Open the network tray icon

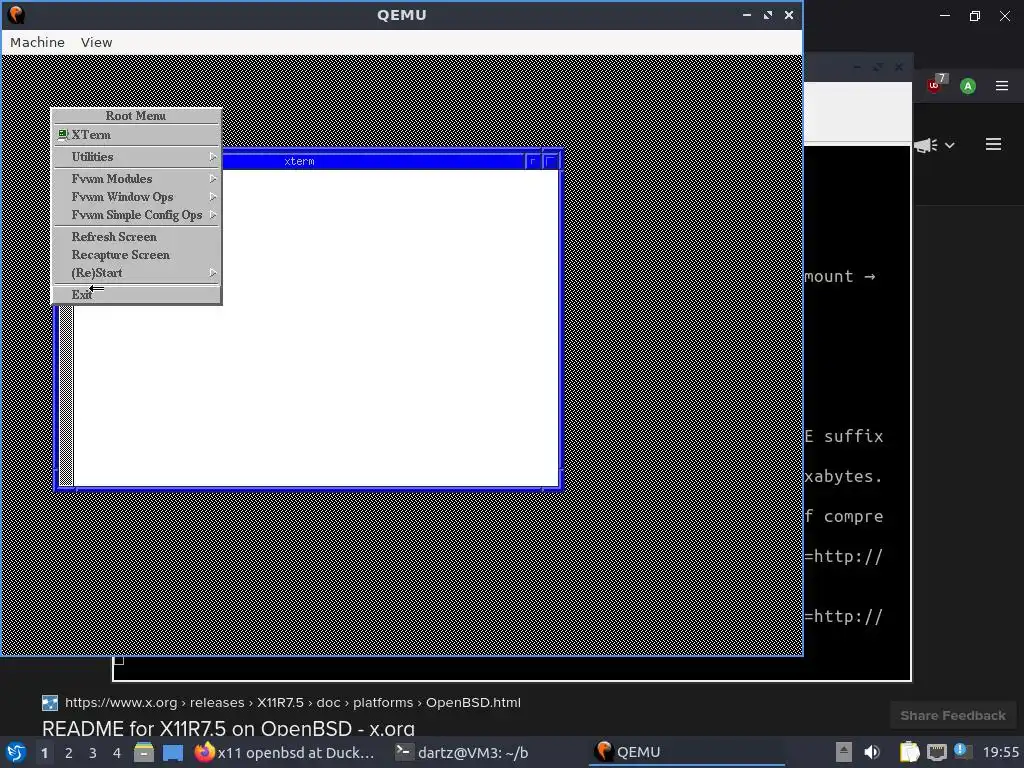(936, 753)
